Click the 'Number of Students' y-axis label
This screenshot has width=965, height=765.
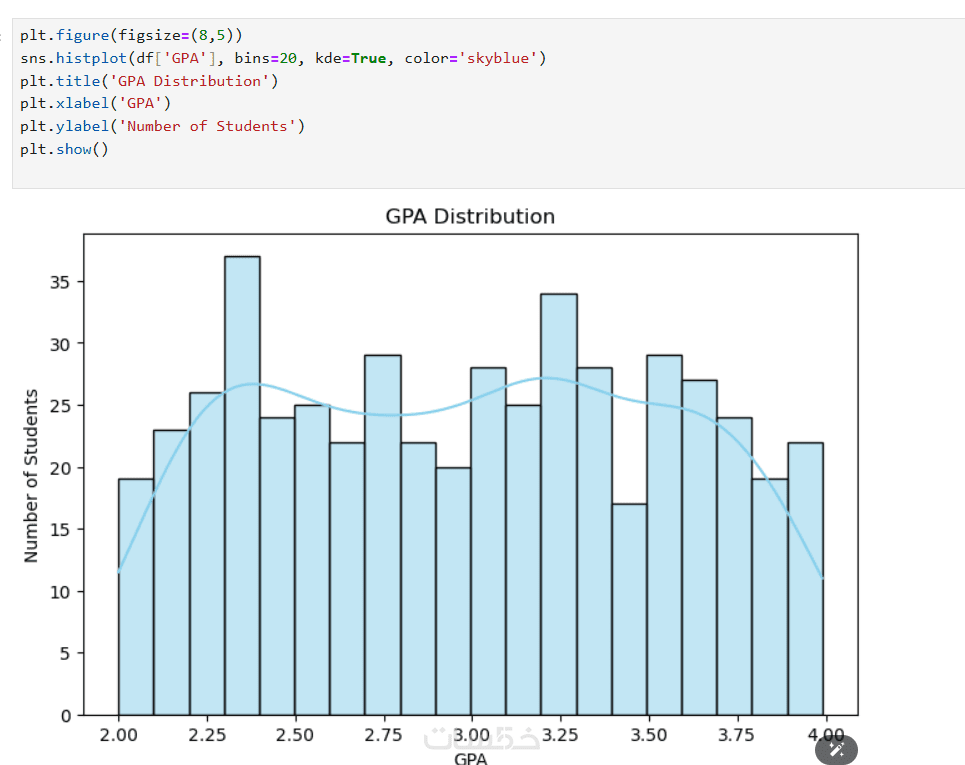(31, 475)
